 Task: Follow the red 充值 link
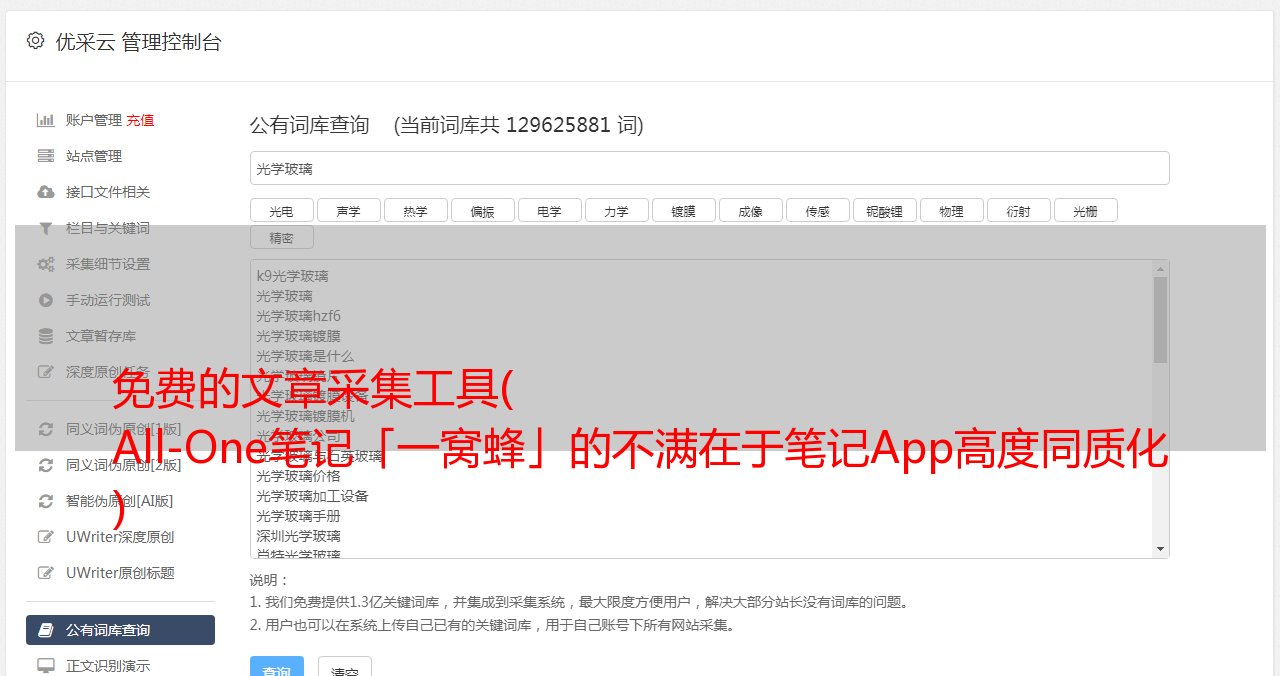(140, 120)
